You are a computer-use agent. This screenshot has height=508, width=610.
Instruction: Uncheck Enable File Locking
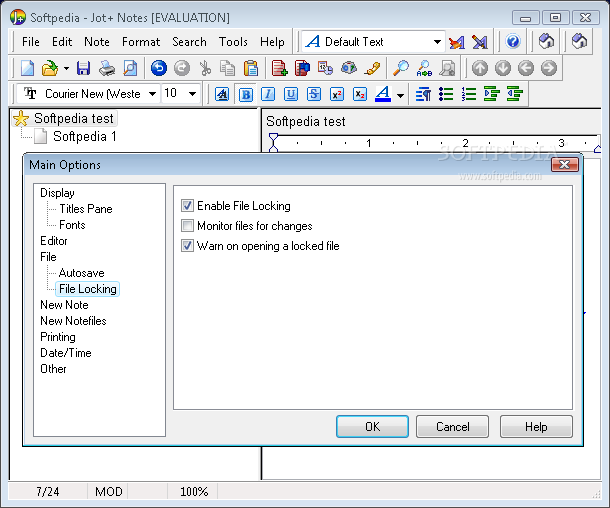tap(187, 205)
